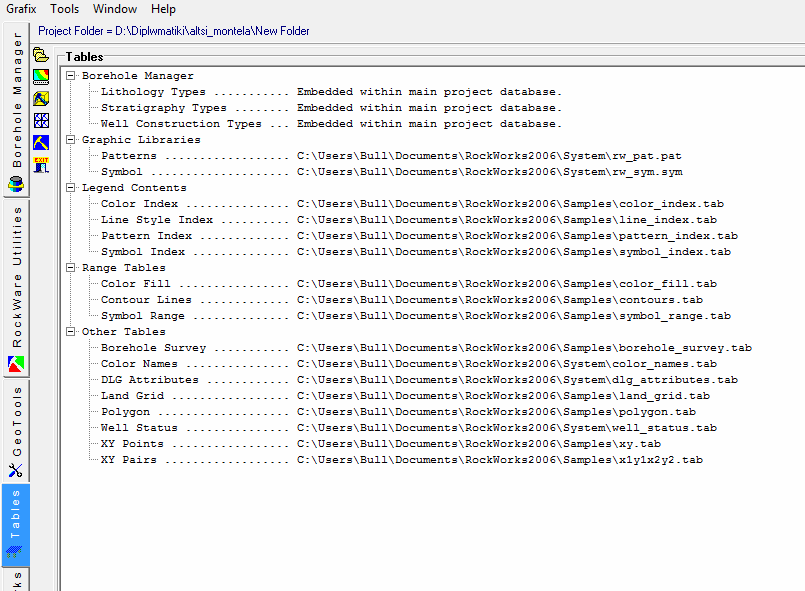The width and height of the screenshot is (805, 591).
Task: Switch to the Borehole Manager vertical tab
Action: (16, 109)
